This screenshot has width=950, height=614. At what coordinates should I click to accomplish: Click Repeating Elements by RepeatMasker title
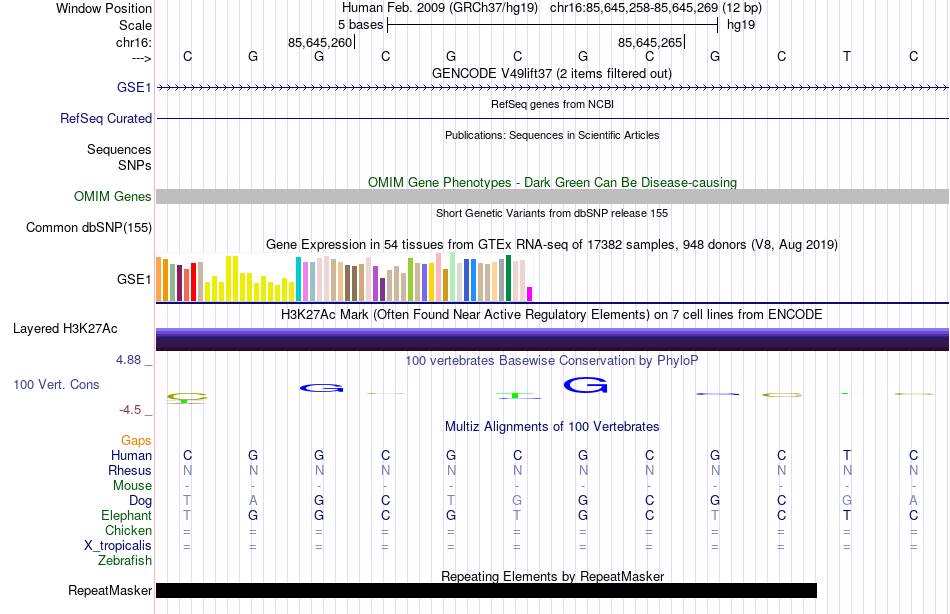coord(553,576)
